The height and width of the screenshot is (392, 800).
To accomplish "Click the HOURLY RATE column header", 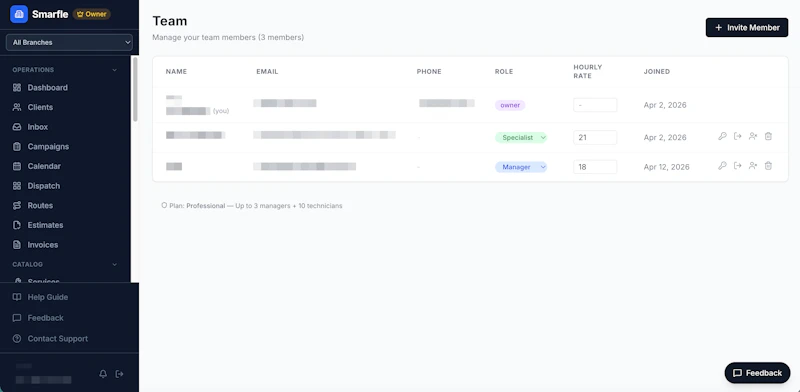I will coord(588,71).
